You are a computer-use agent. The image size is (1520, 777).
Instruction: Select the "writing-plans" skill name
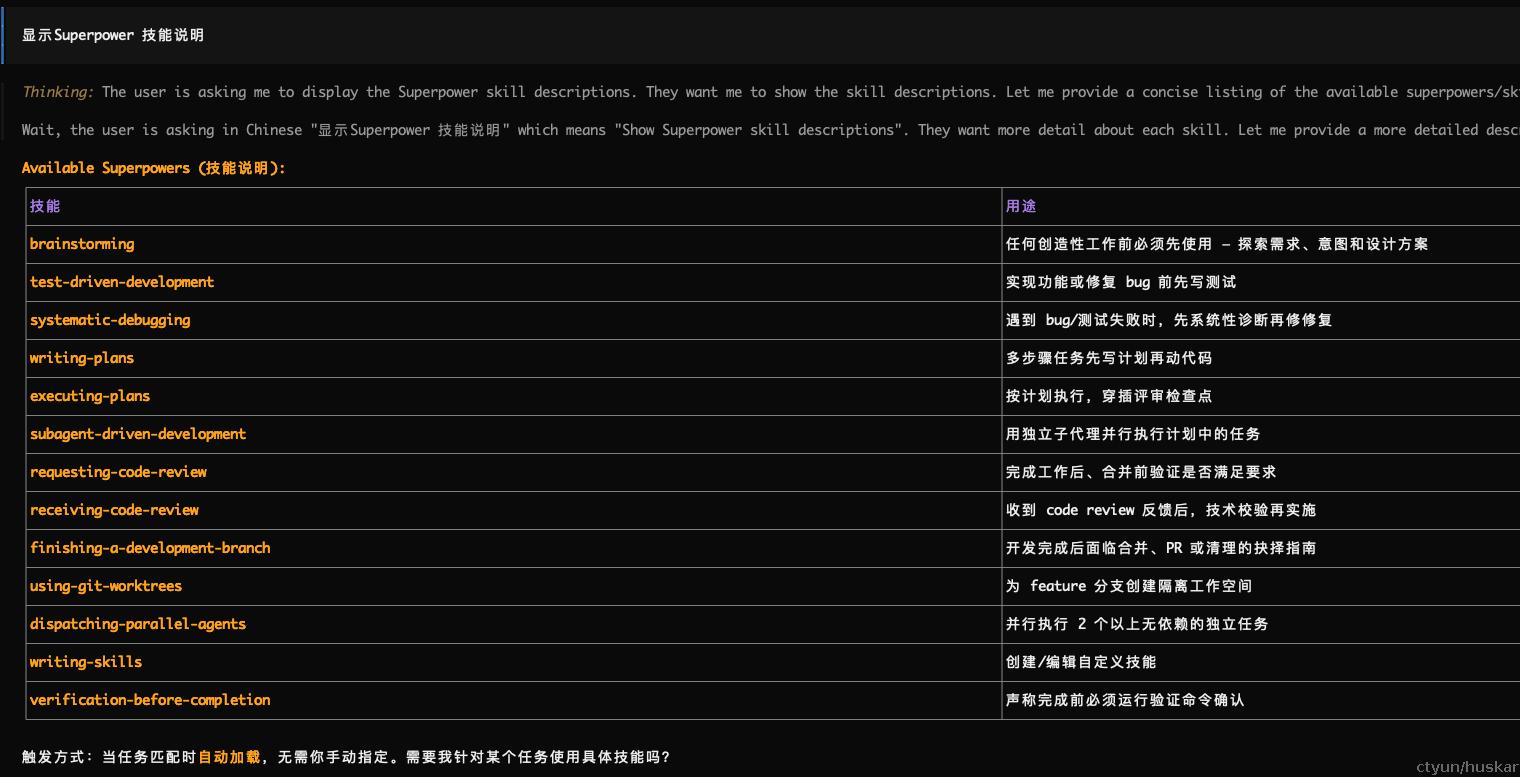82,358
